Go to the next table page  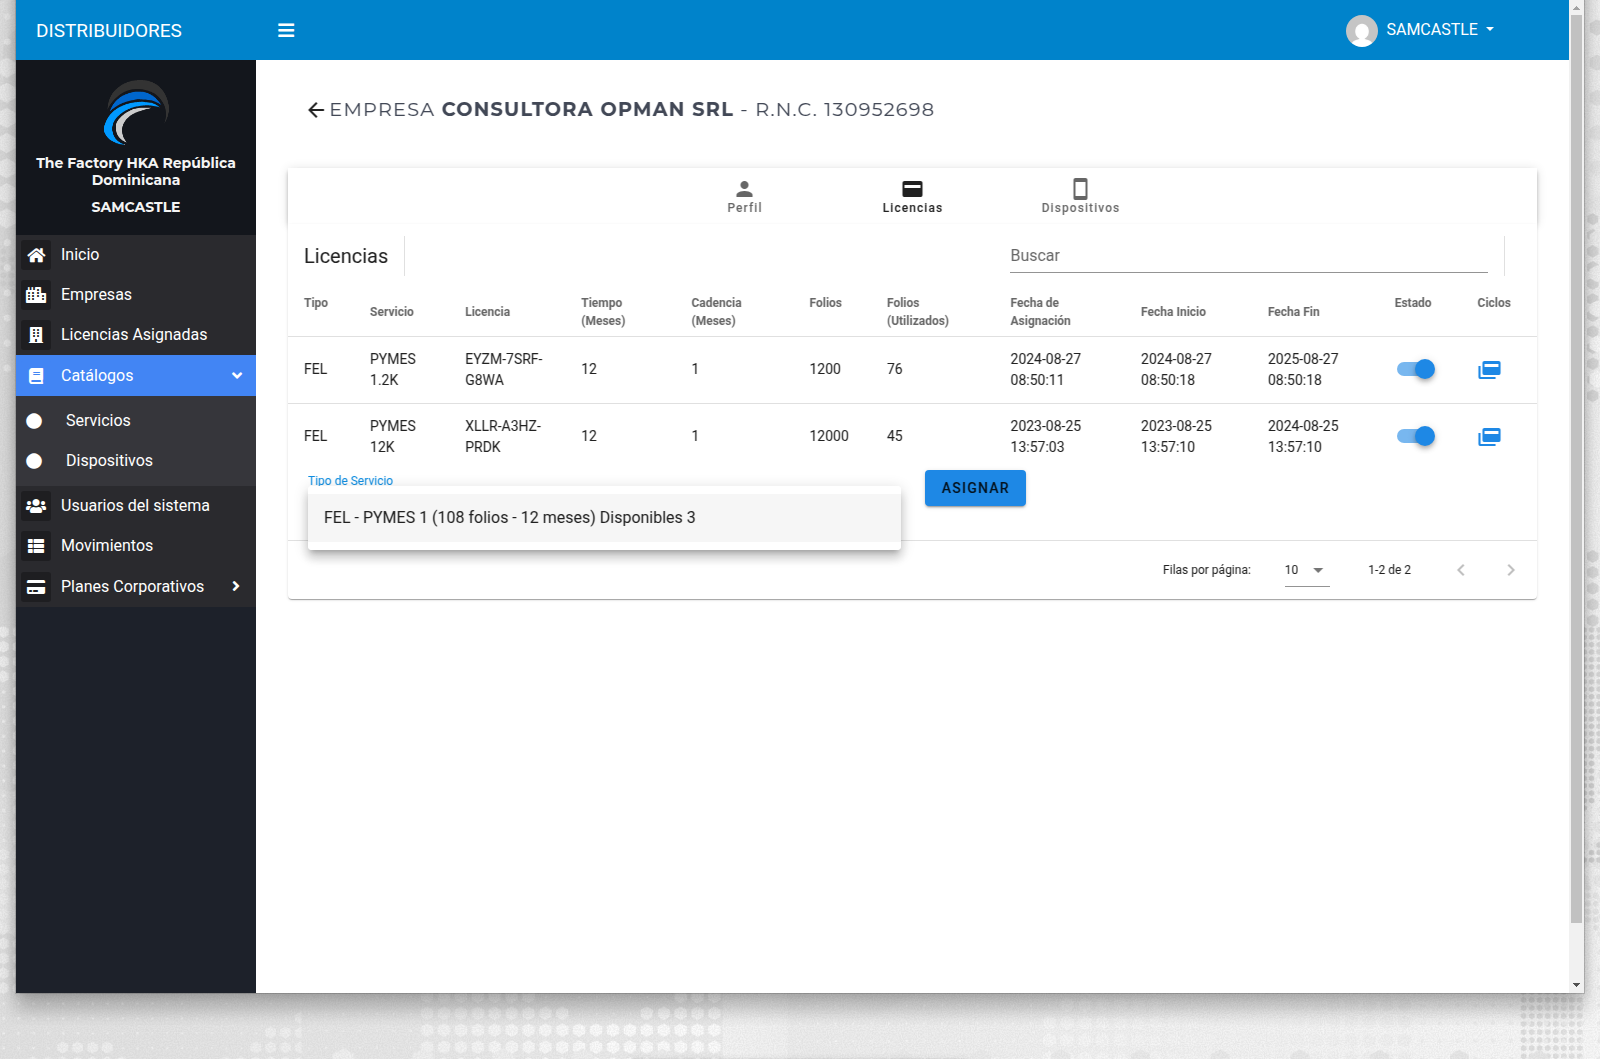[1511, 570]
